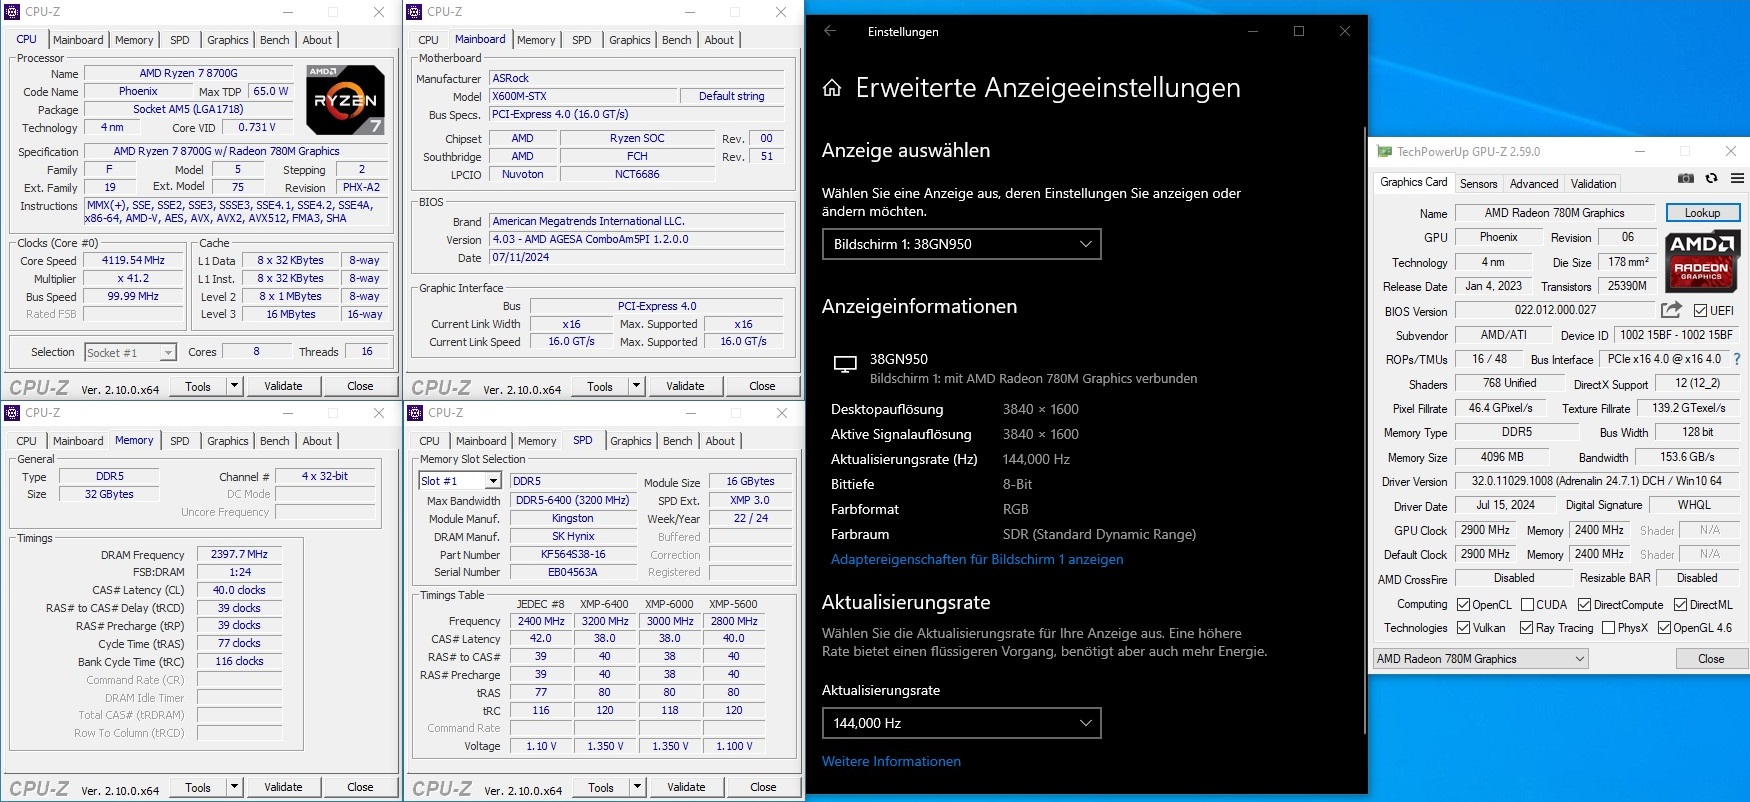Image resolution: width=1750 pixels, height=802 pixels.
Task: Click the Tools button in the CPU-Z Motherboard window
Action: coord(600,386)
